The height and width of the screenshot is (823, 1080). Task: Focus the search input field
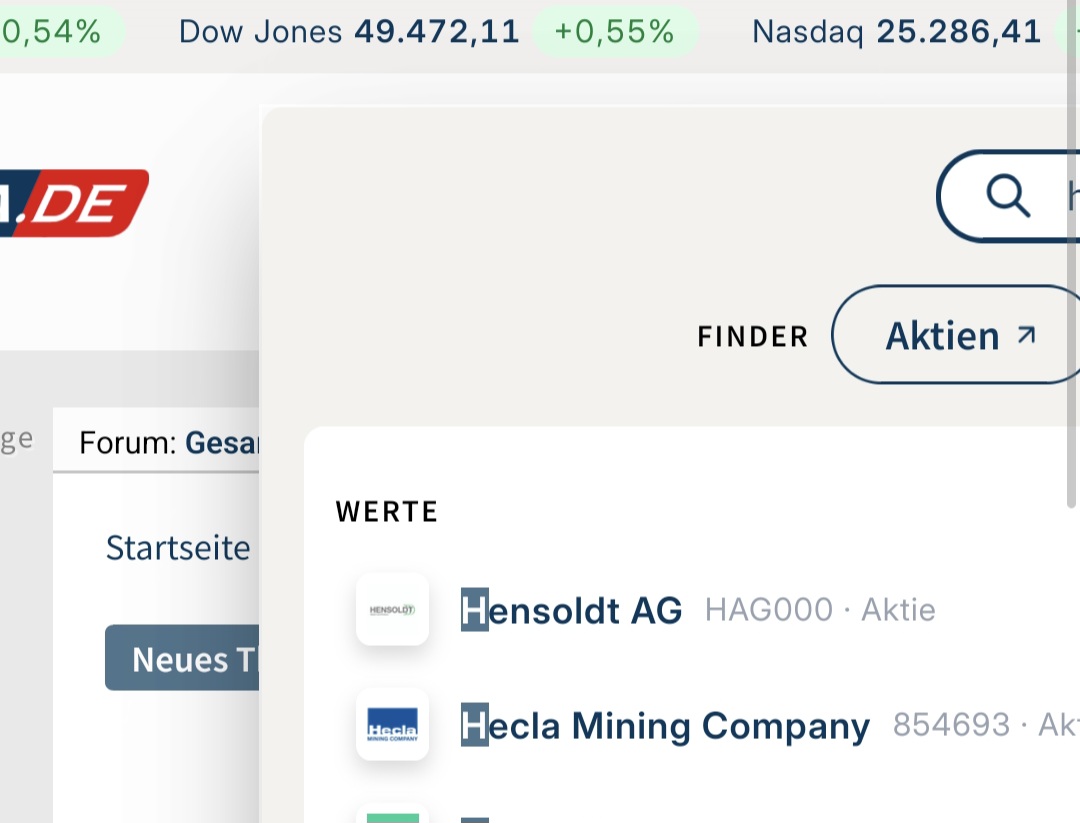(x=1062, y=196)
